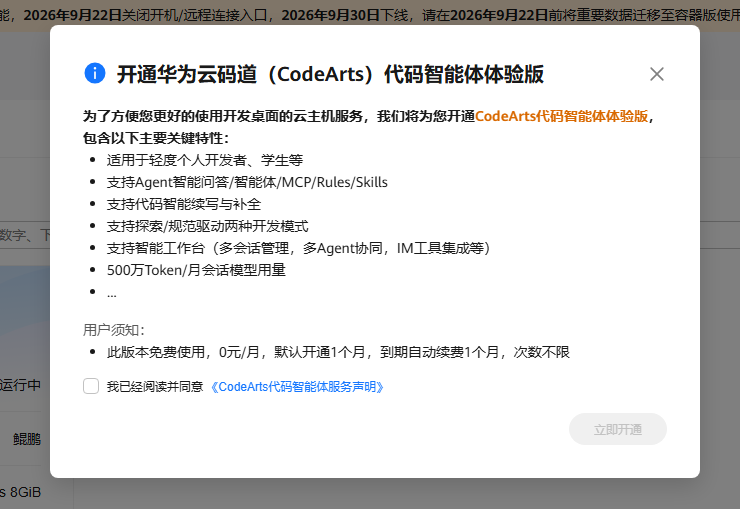The height and width of the screenshot is (509, 740).
Task: Click the background search input field behind dialog
Action: coord(25,234)
